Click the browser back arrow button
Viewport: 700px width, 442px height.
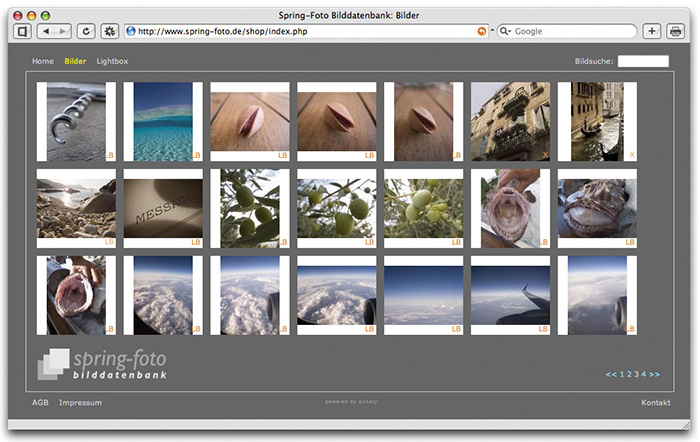(49, 31)
